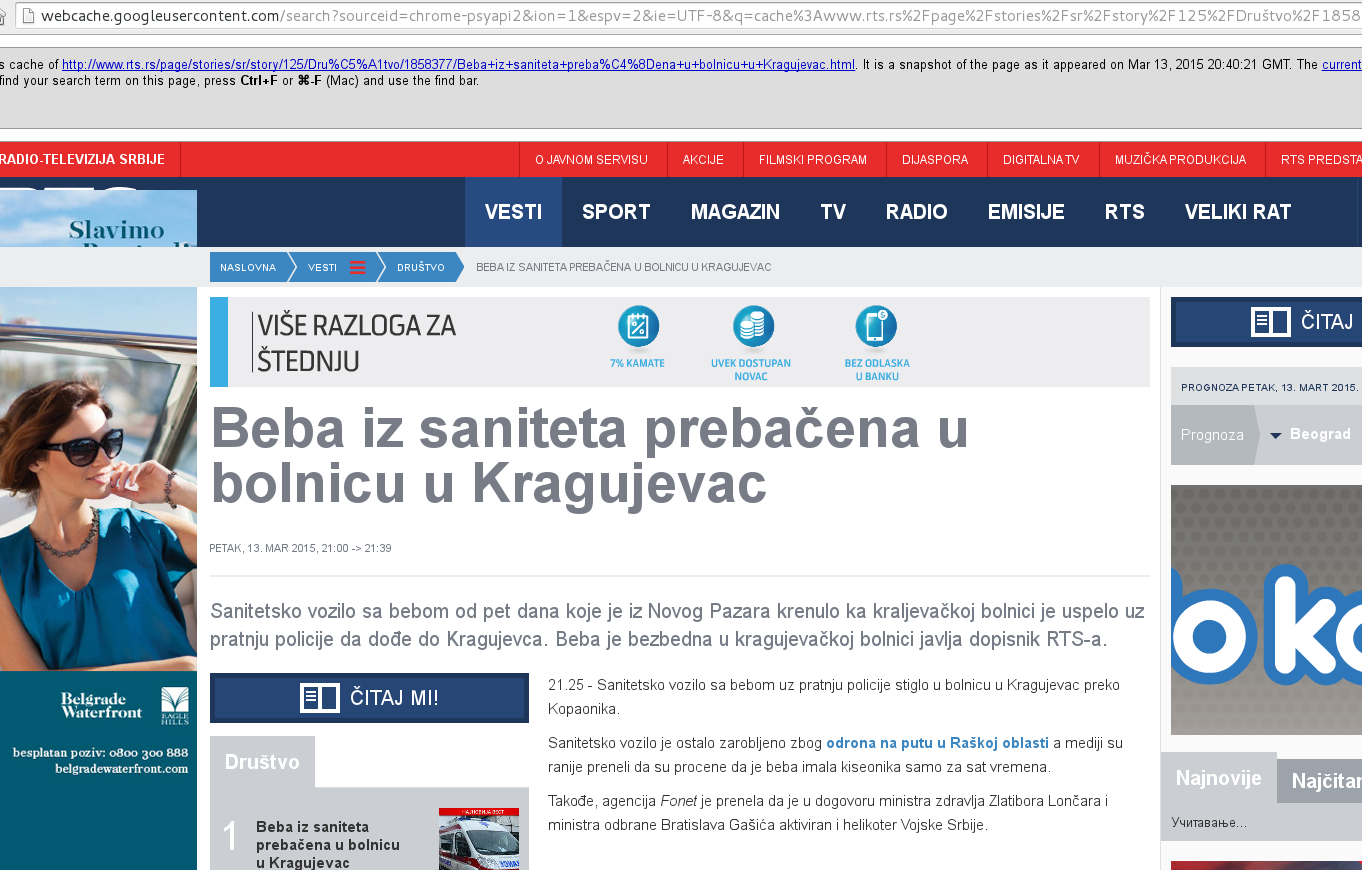
Task: Click the article date 'PETAK, 13. MAR 2015'
Action: (300, 548)
